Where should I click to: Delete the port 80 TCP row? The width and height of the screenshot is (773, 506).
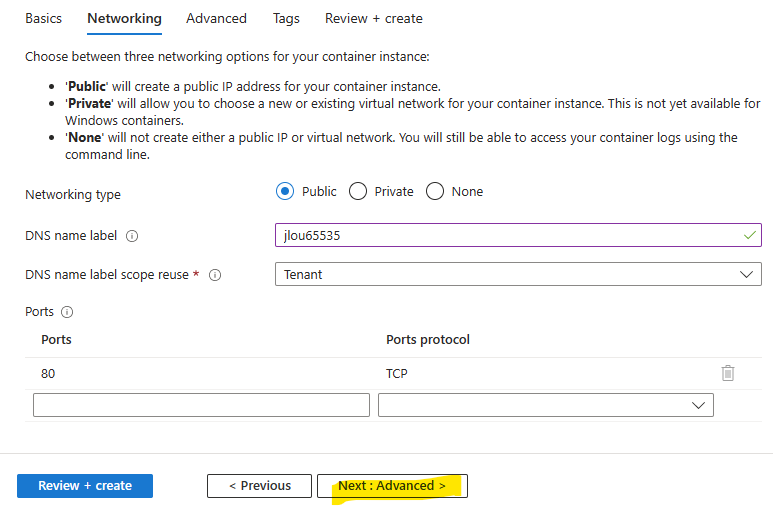click(x=728, y=373)
